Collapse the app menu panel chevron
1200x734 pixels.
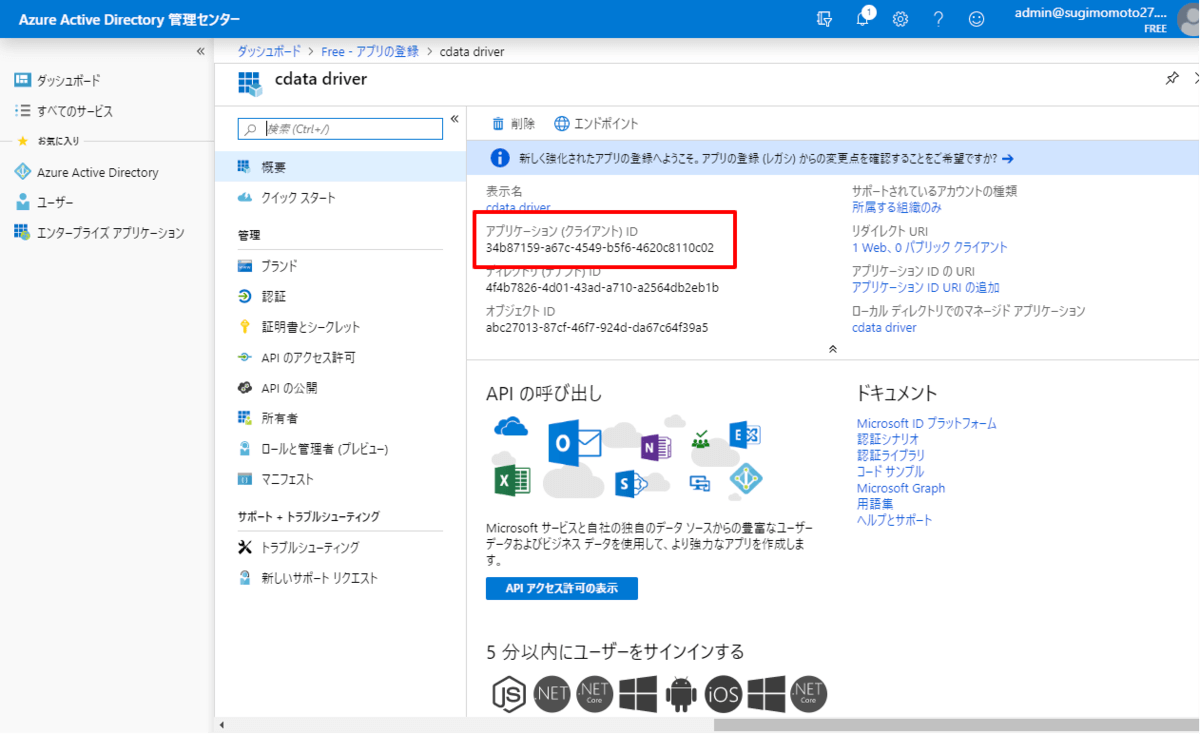coord(454,119)
